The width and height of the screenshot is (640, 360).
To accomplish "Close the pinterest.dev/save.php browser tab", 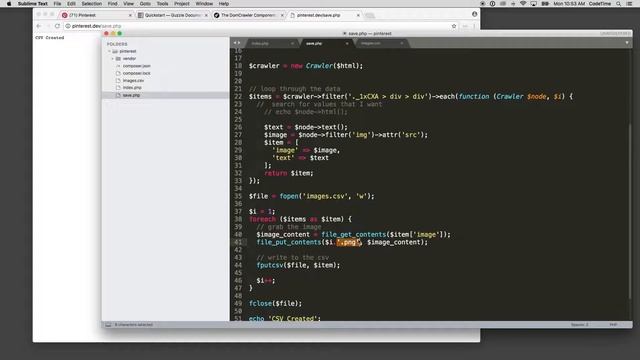I will pos(358,15).
